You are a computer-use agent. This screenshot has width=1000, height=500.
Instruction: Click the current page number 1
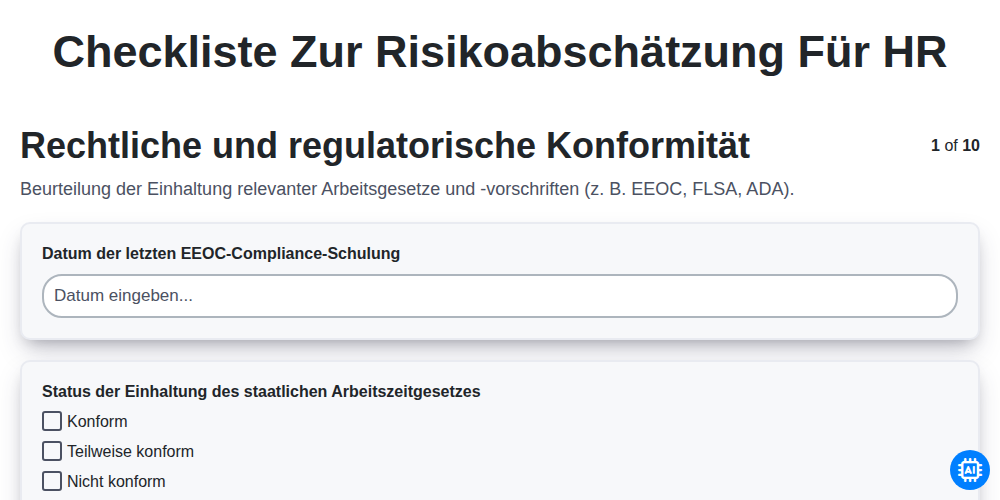[935, 145]
